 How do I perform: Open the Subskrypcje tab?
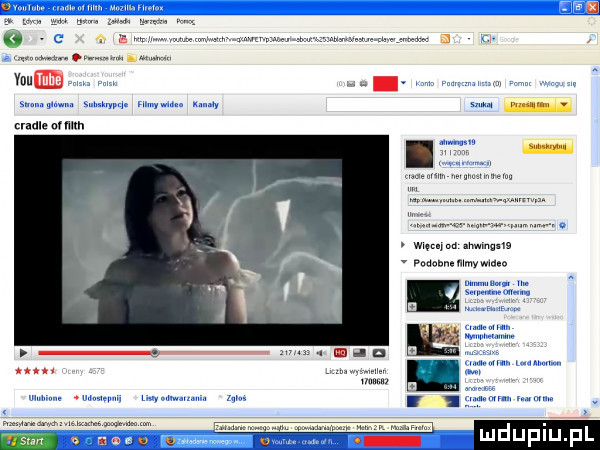(106, 104)
